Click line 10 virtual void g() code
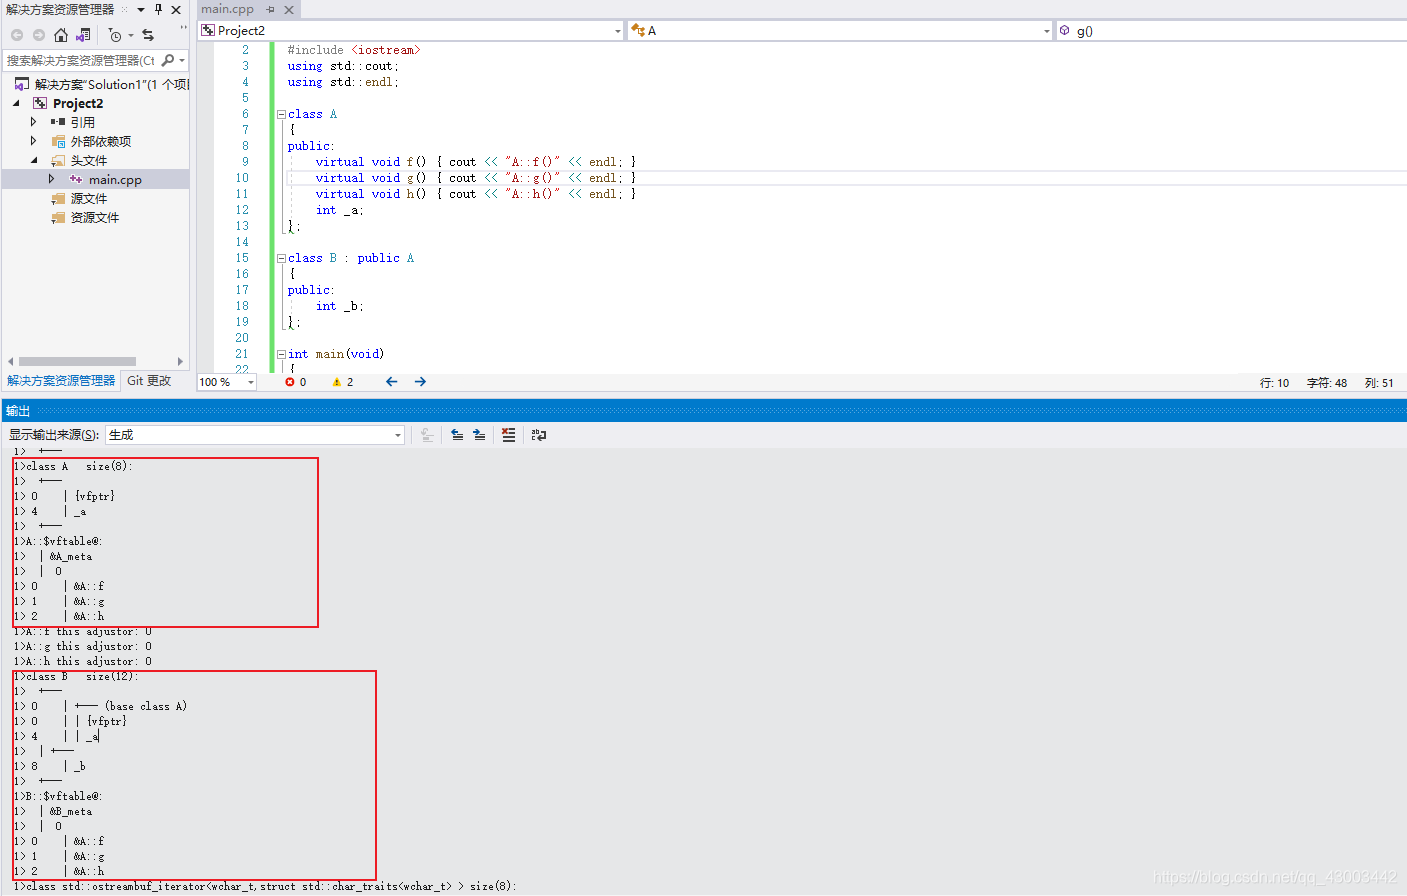This screenshot has height=896, width=1407. 475,178
